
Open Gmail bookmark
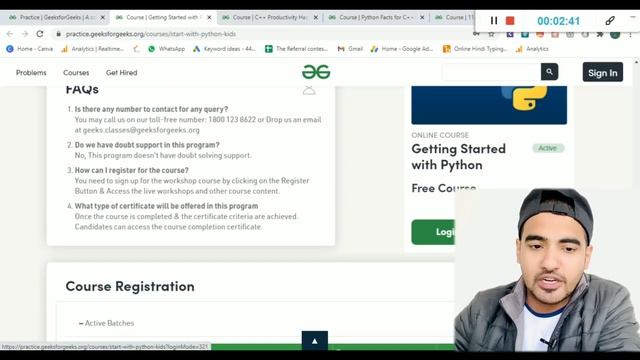click(x=350, y=49)
